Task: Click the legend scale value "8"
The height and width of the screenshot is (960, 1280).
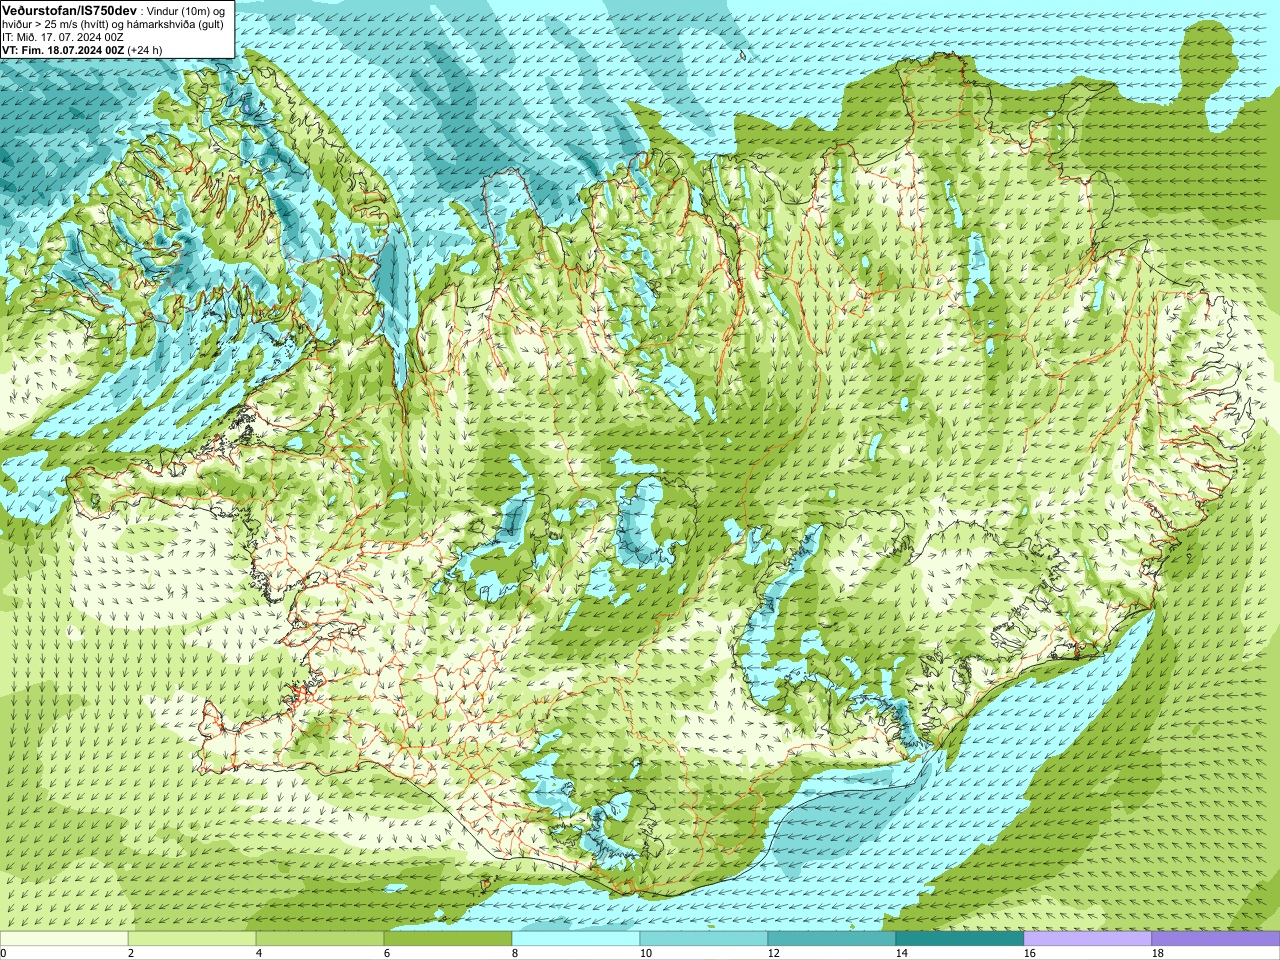Action: [515, 954]
